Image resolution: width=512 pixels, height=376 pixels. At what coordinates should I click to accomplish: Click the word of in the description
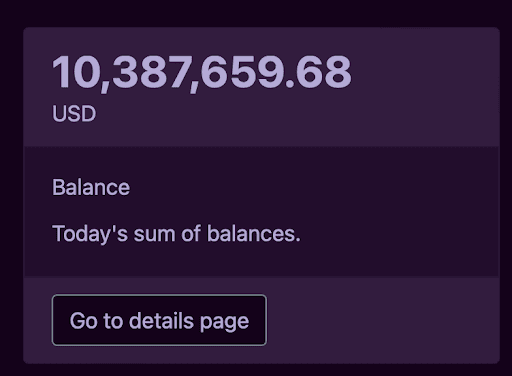191,233
